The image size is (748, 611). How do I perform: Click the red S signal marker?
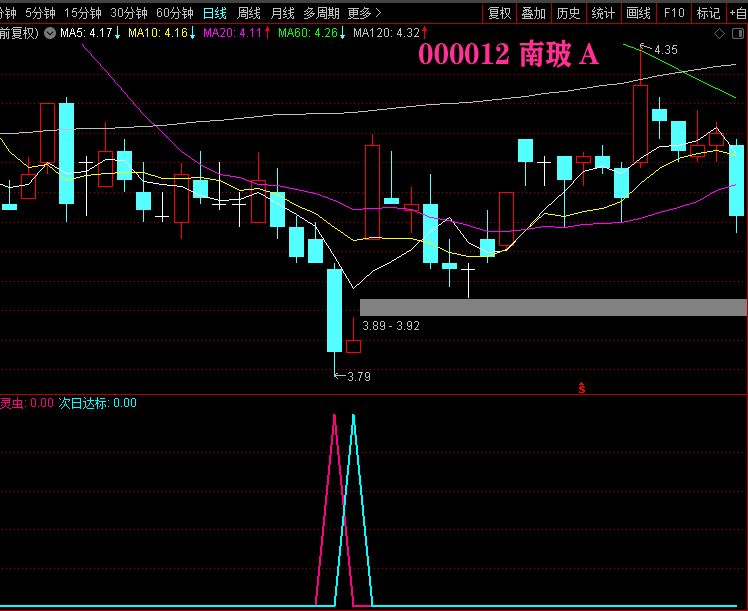pos(582,388)
